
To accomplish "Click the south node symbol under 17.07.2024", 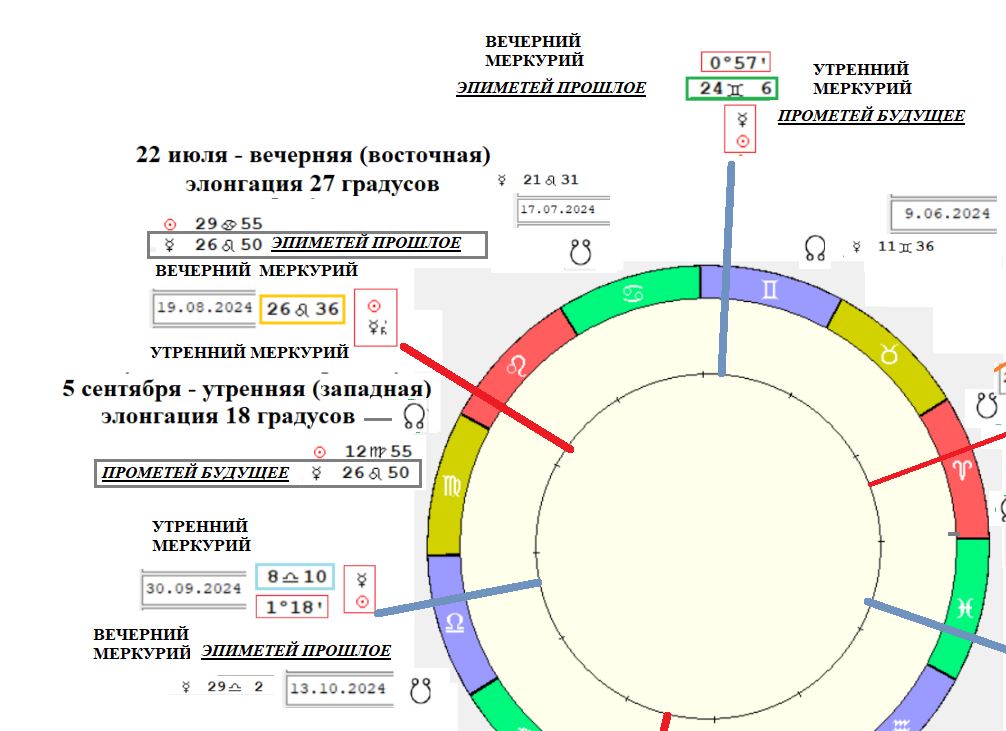I will tap(580, 252).
